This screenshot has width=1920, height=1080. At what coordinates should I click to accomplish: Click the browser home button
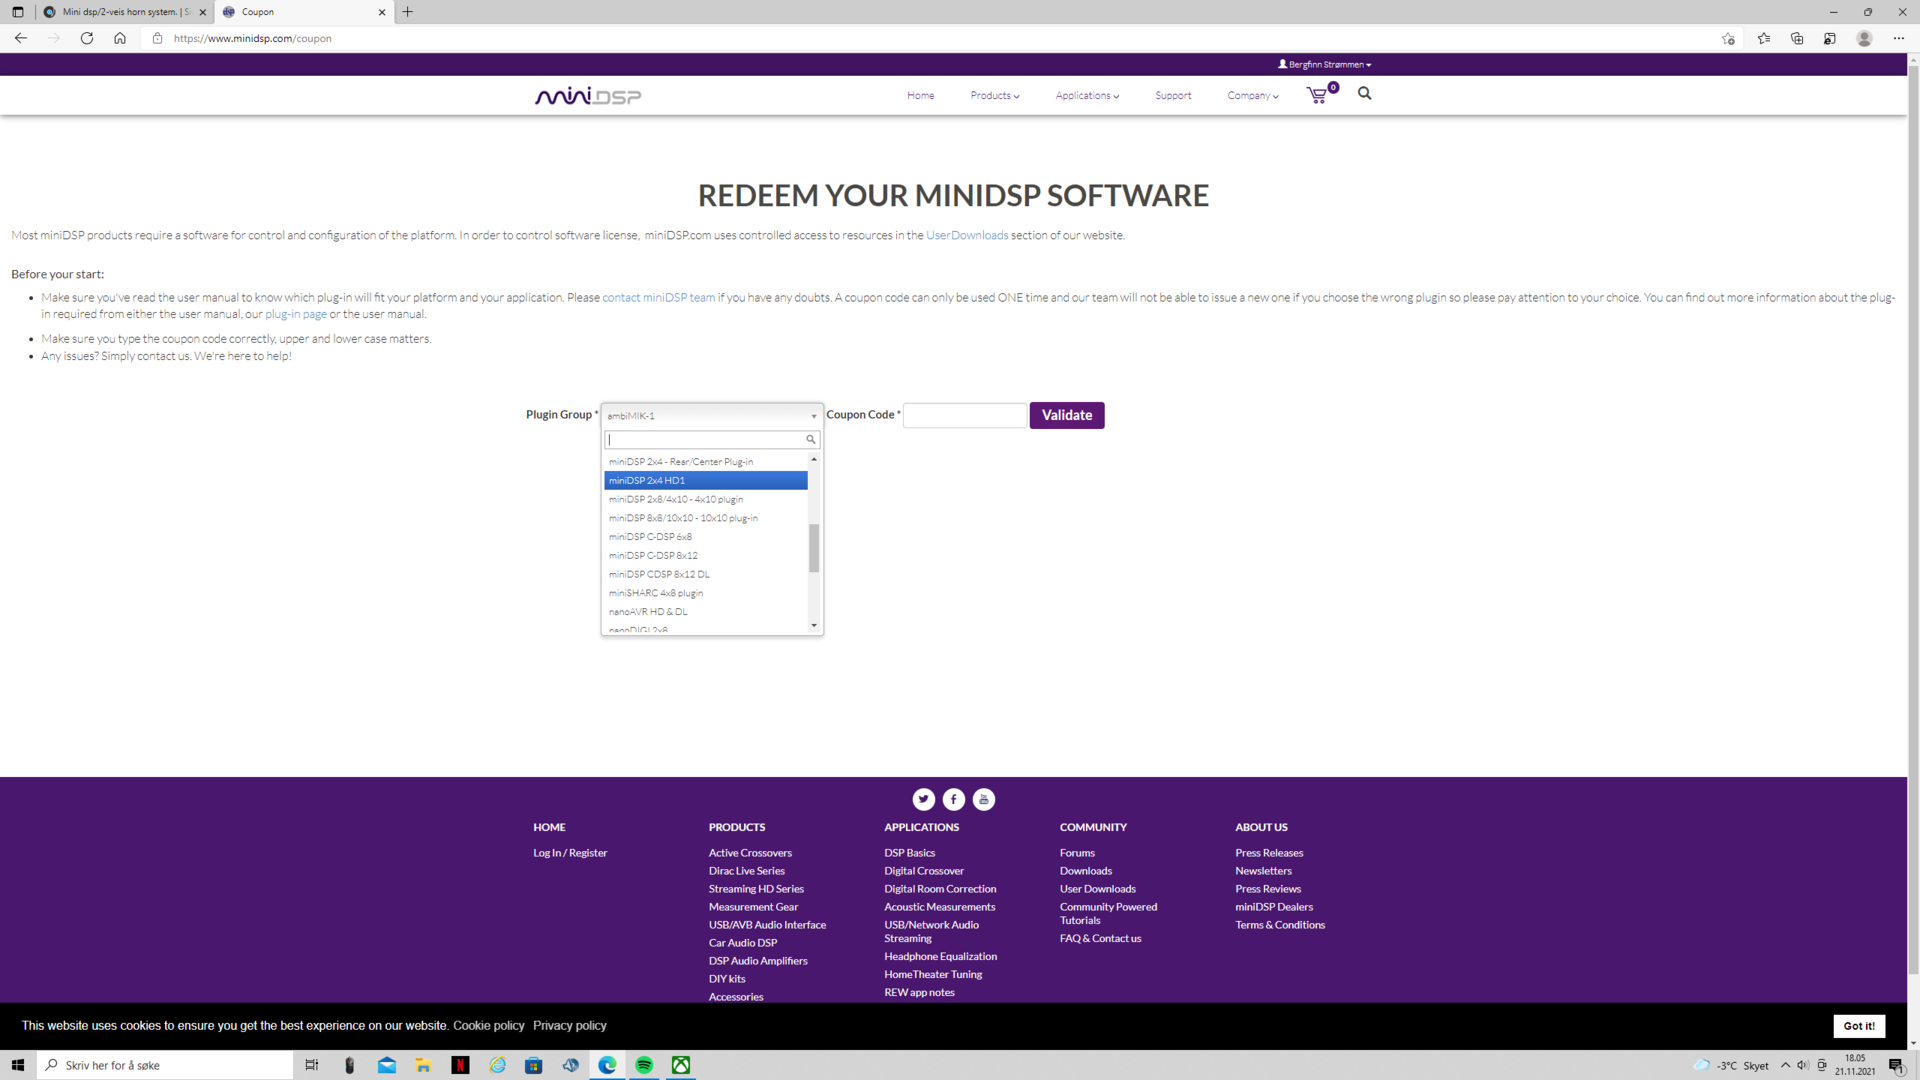(x=120, y=38)
